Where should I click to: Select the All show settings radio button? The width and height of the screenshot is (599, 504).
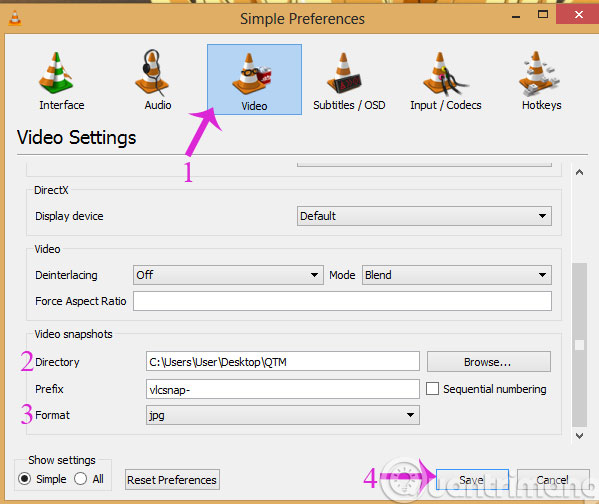pyautogui.click(x=81, y=479)
